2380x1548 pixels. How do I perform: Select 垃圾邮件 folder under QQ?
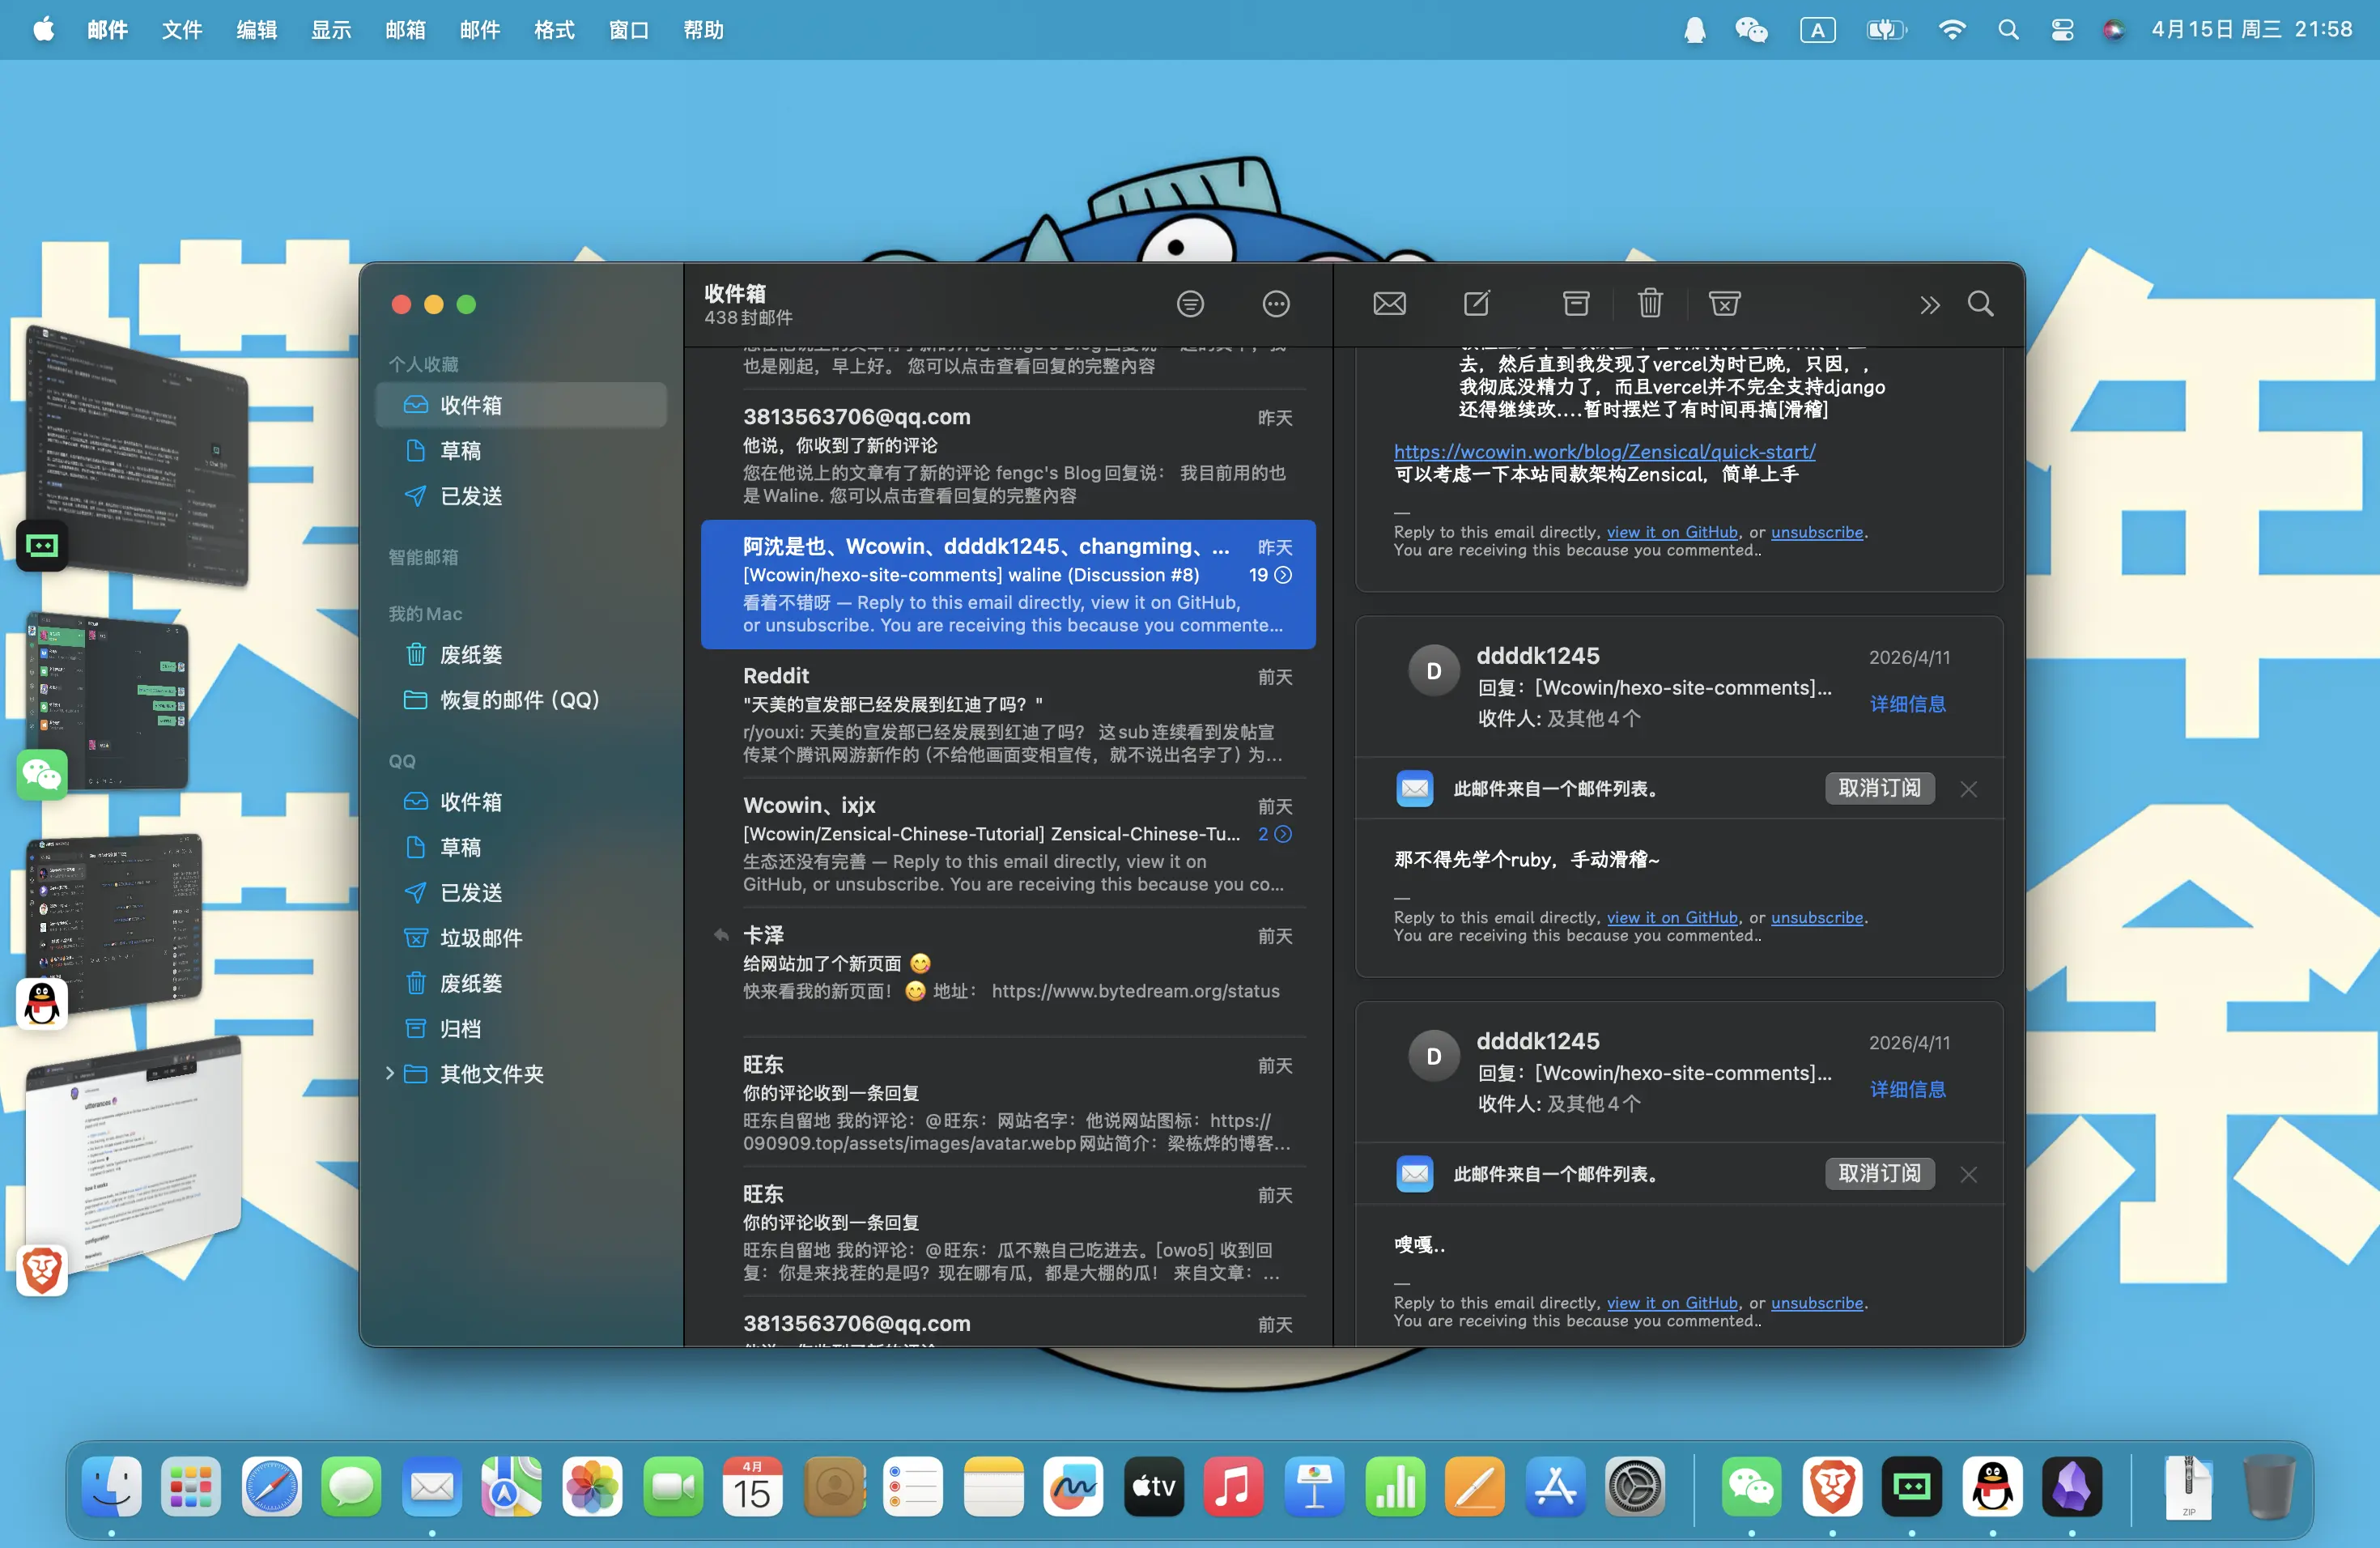(x=481, y=938)
